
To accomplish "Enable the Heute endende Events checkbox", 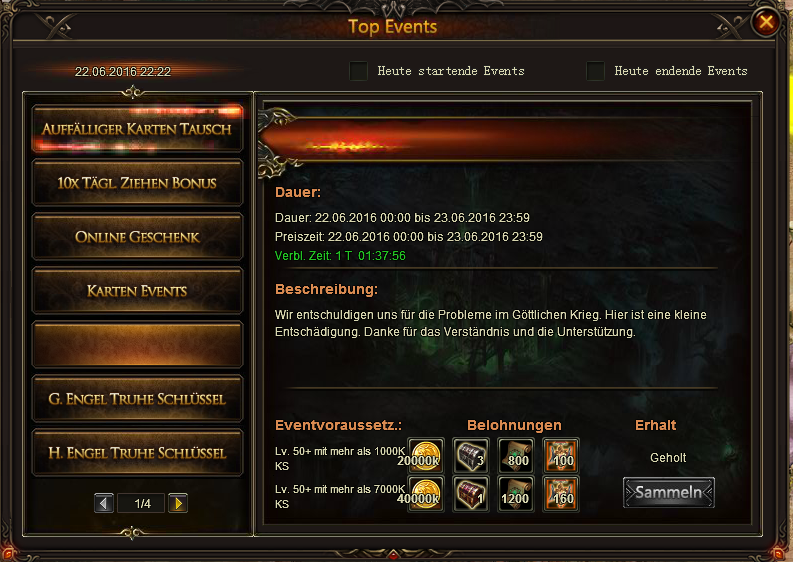I will tap(595, 71).
